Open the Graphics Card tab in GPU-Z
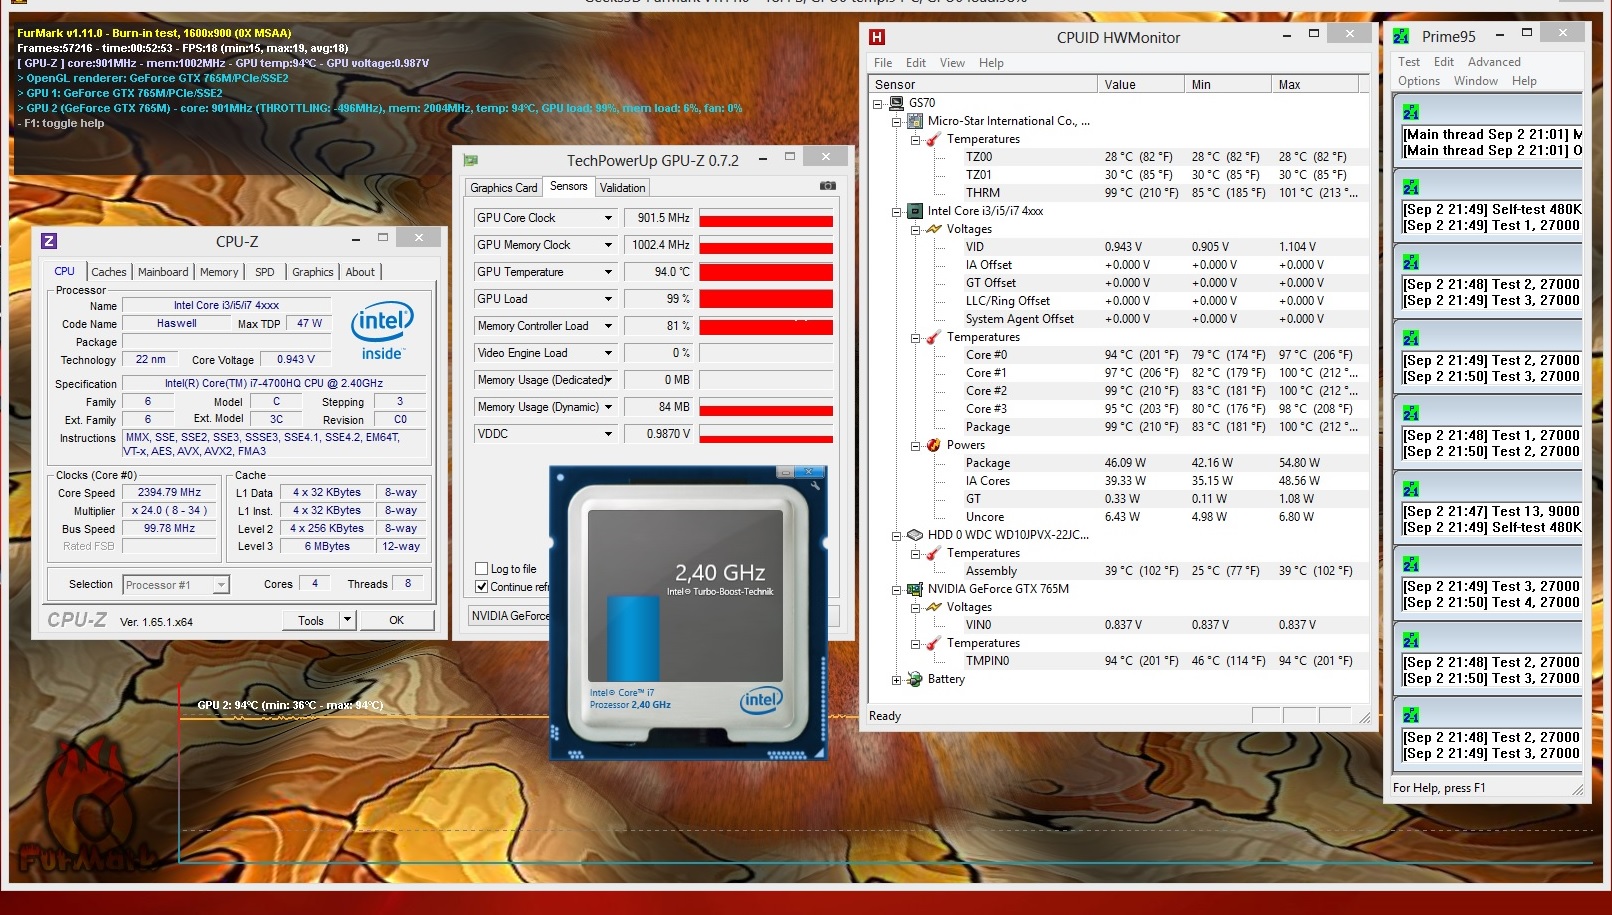1612x915 pixels. click(504, 188)
